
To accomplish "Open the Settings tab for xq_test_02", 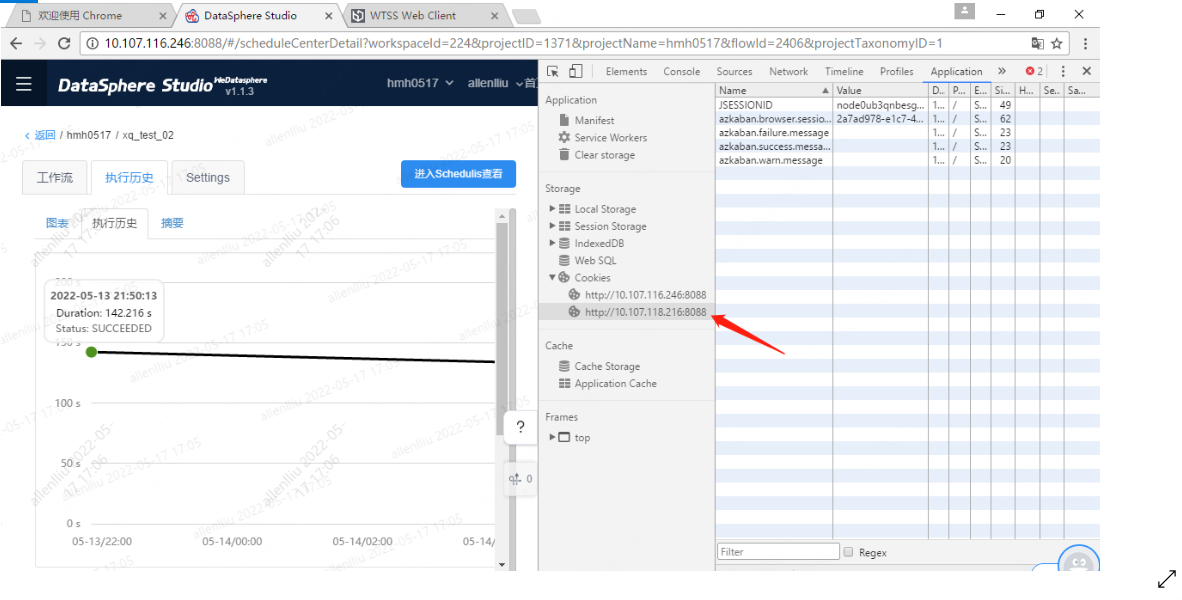I will click(x=207, y=176).
